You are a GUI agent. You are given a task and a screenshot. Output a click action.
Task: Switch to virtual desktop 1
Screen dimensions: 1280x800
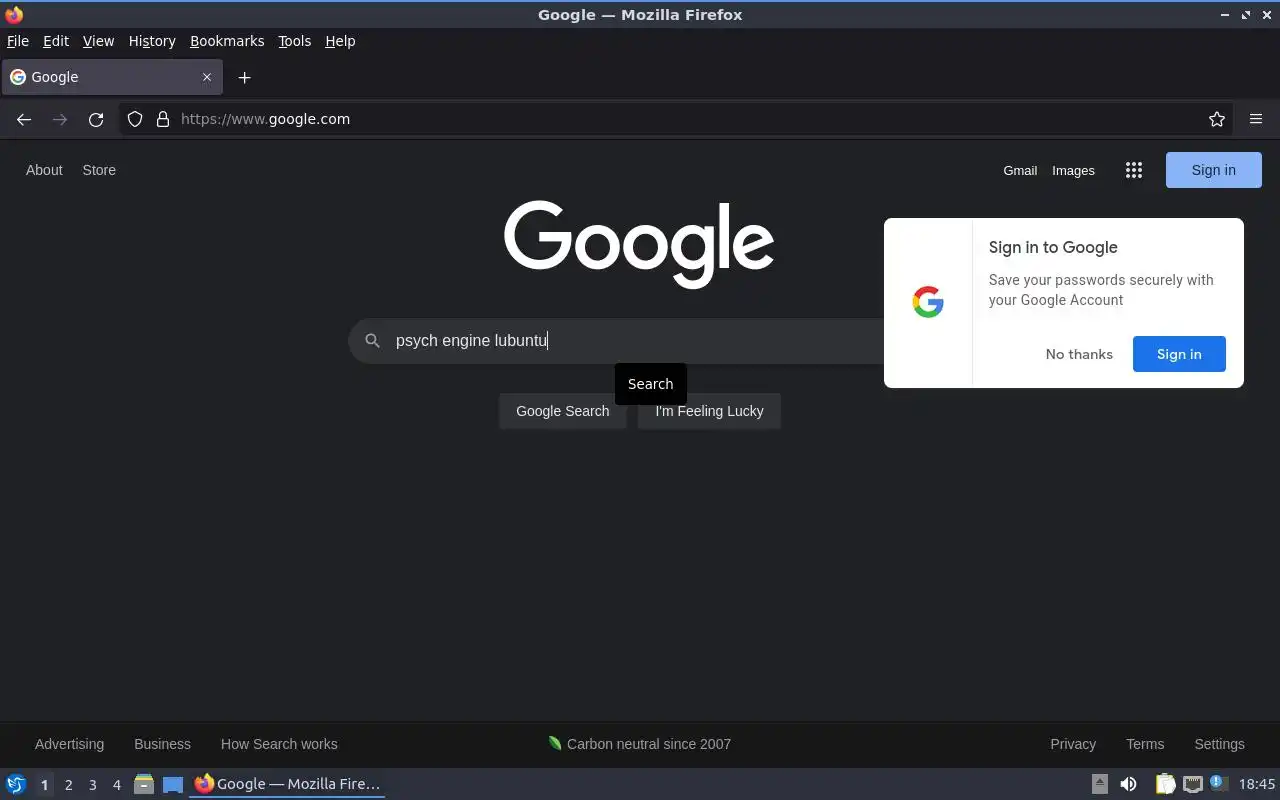(x=44, y=784)
